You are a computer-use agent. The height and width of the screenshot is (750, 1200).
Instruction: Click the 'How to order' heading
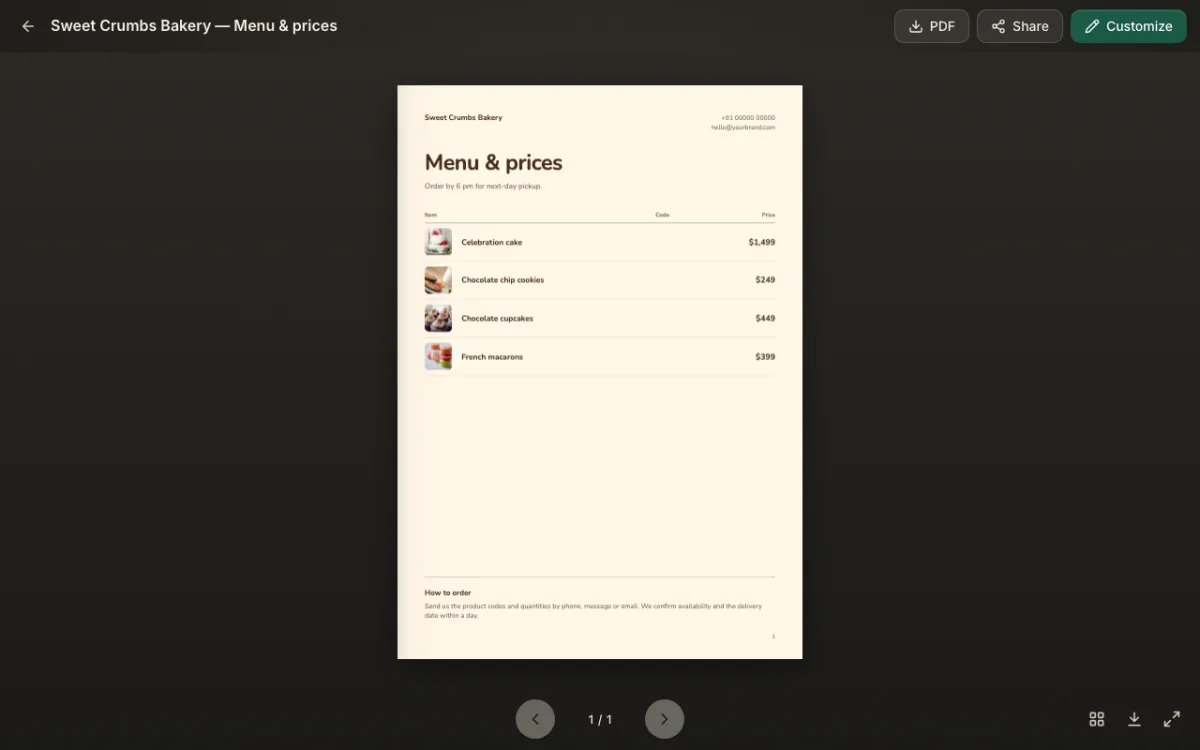click(447, 593)
